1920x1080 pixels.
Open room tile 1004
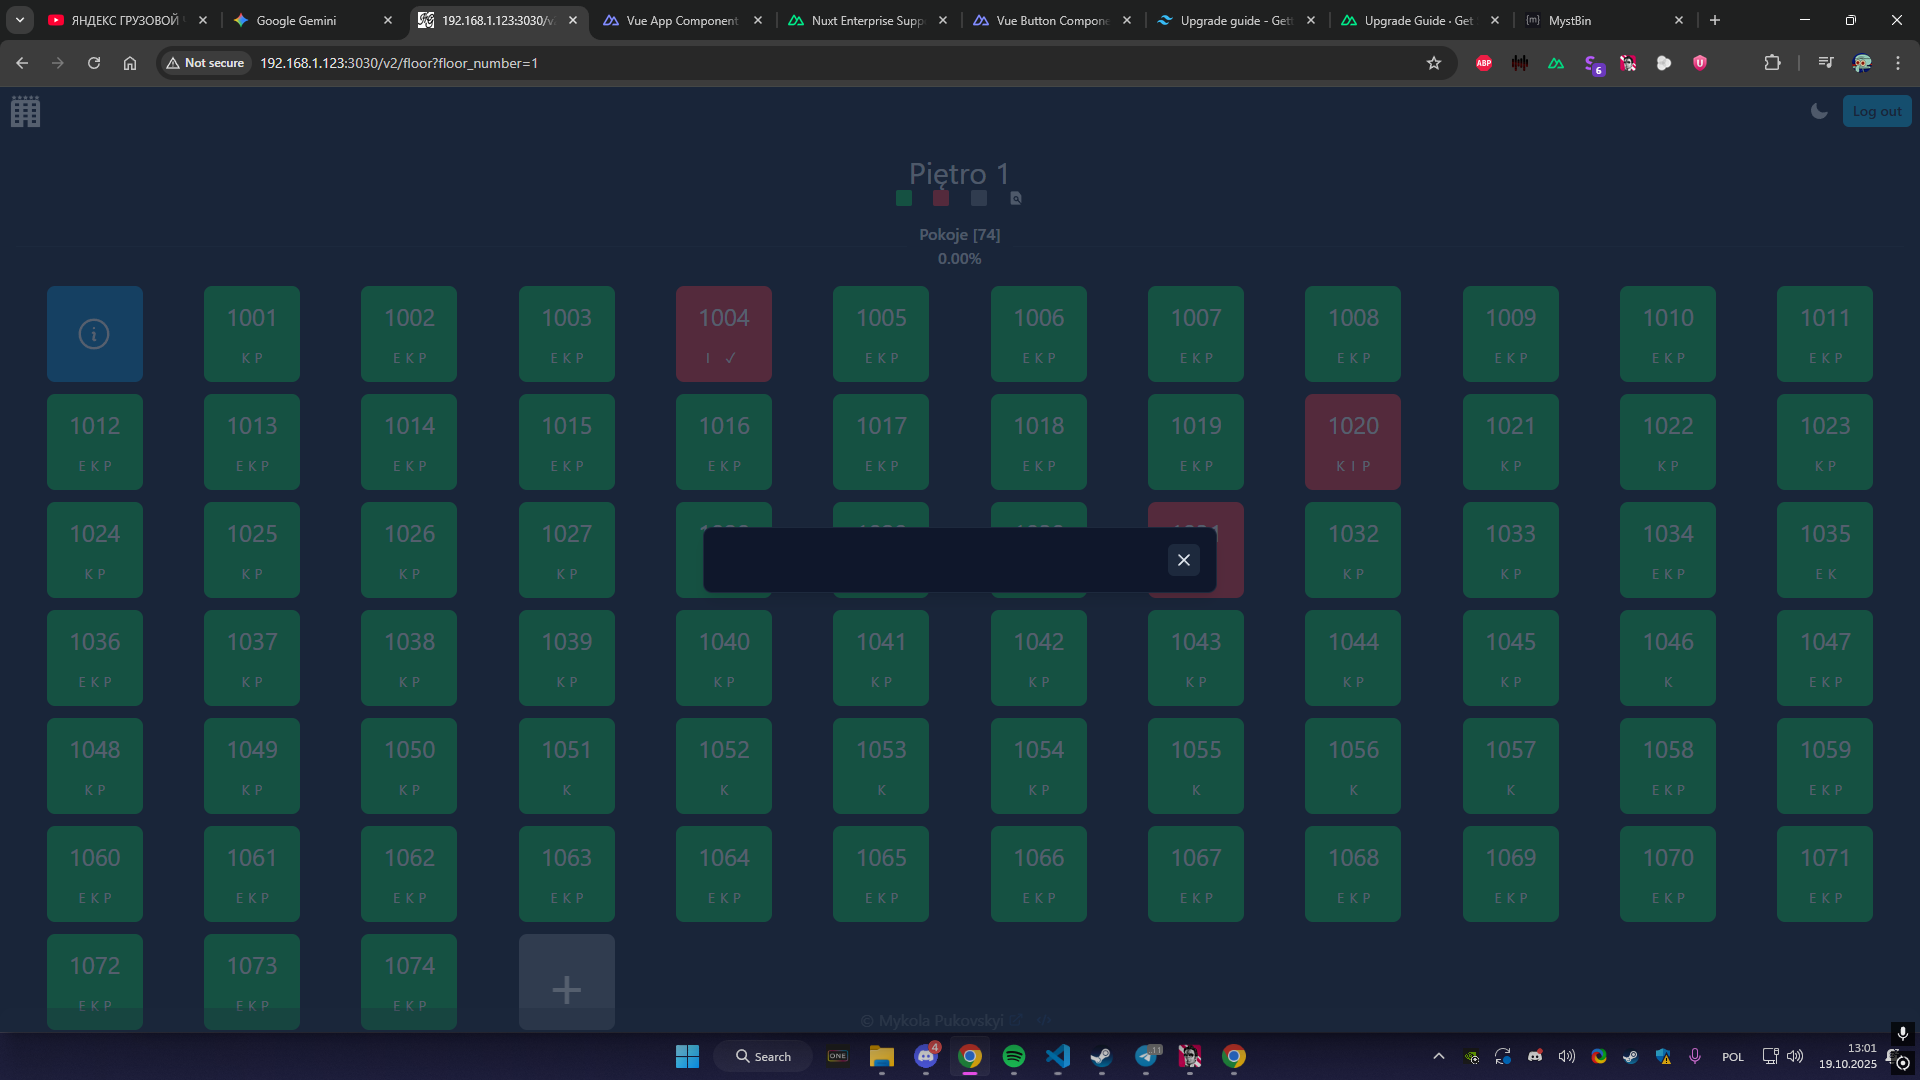pyautogui.click(x=724, y=334)
